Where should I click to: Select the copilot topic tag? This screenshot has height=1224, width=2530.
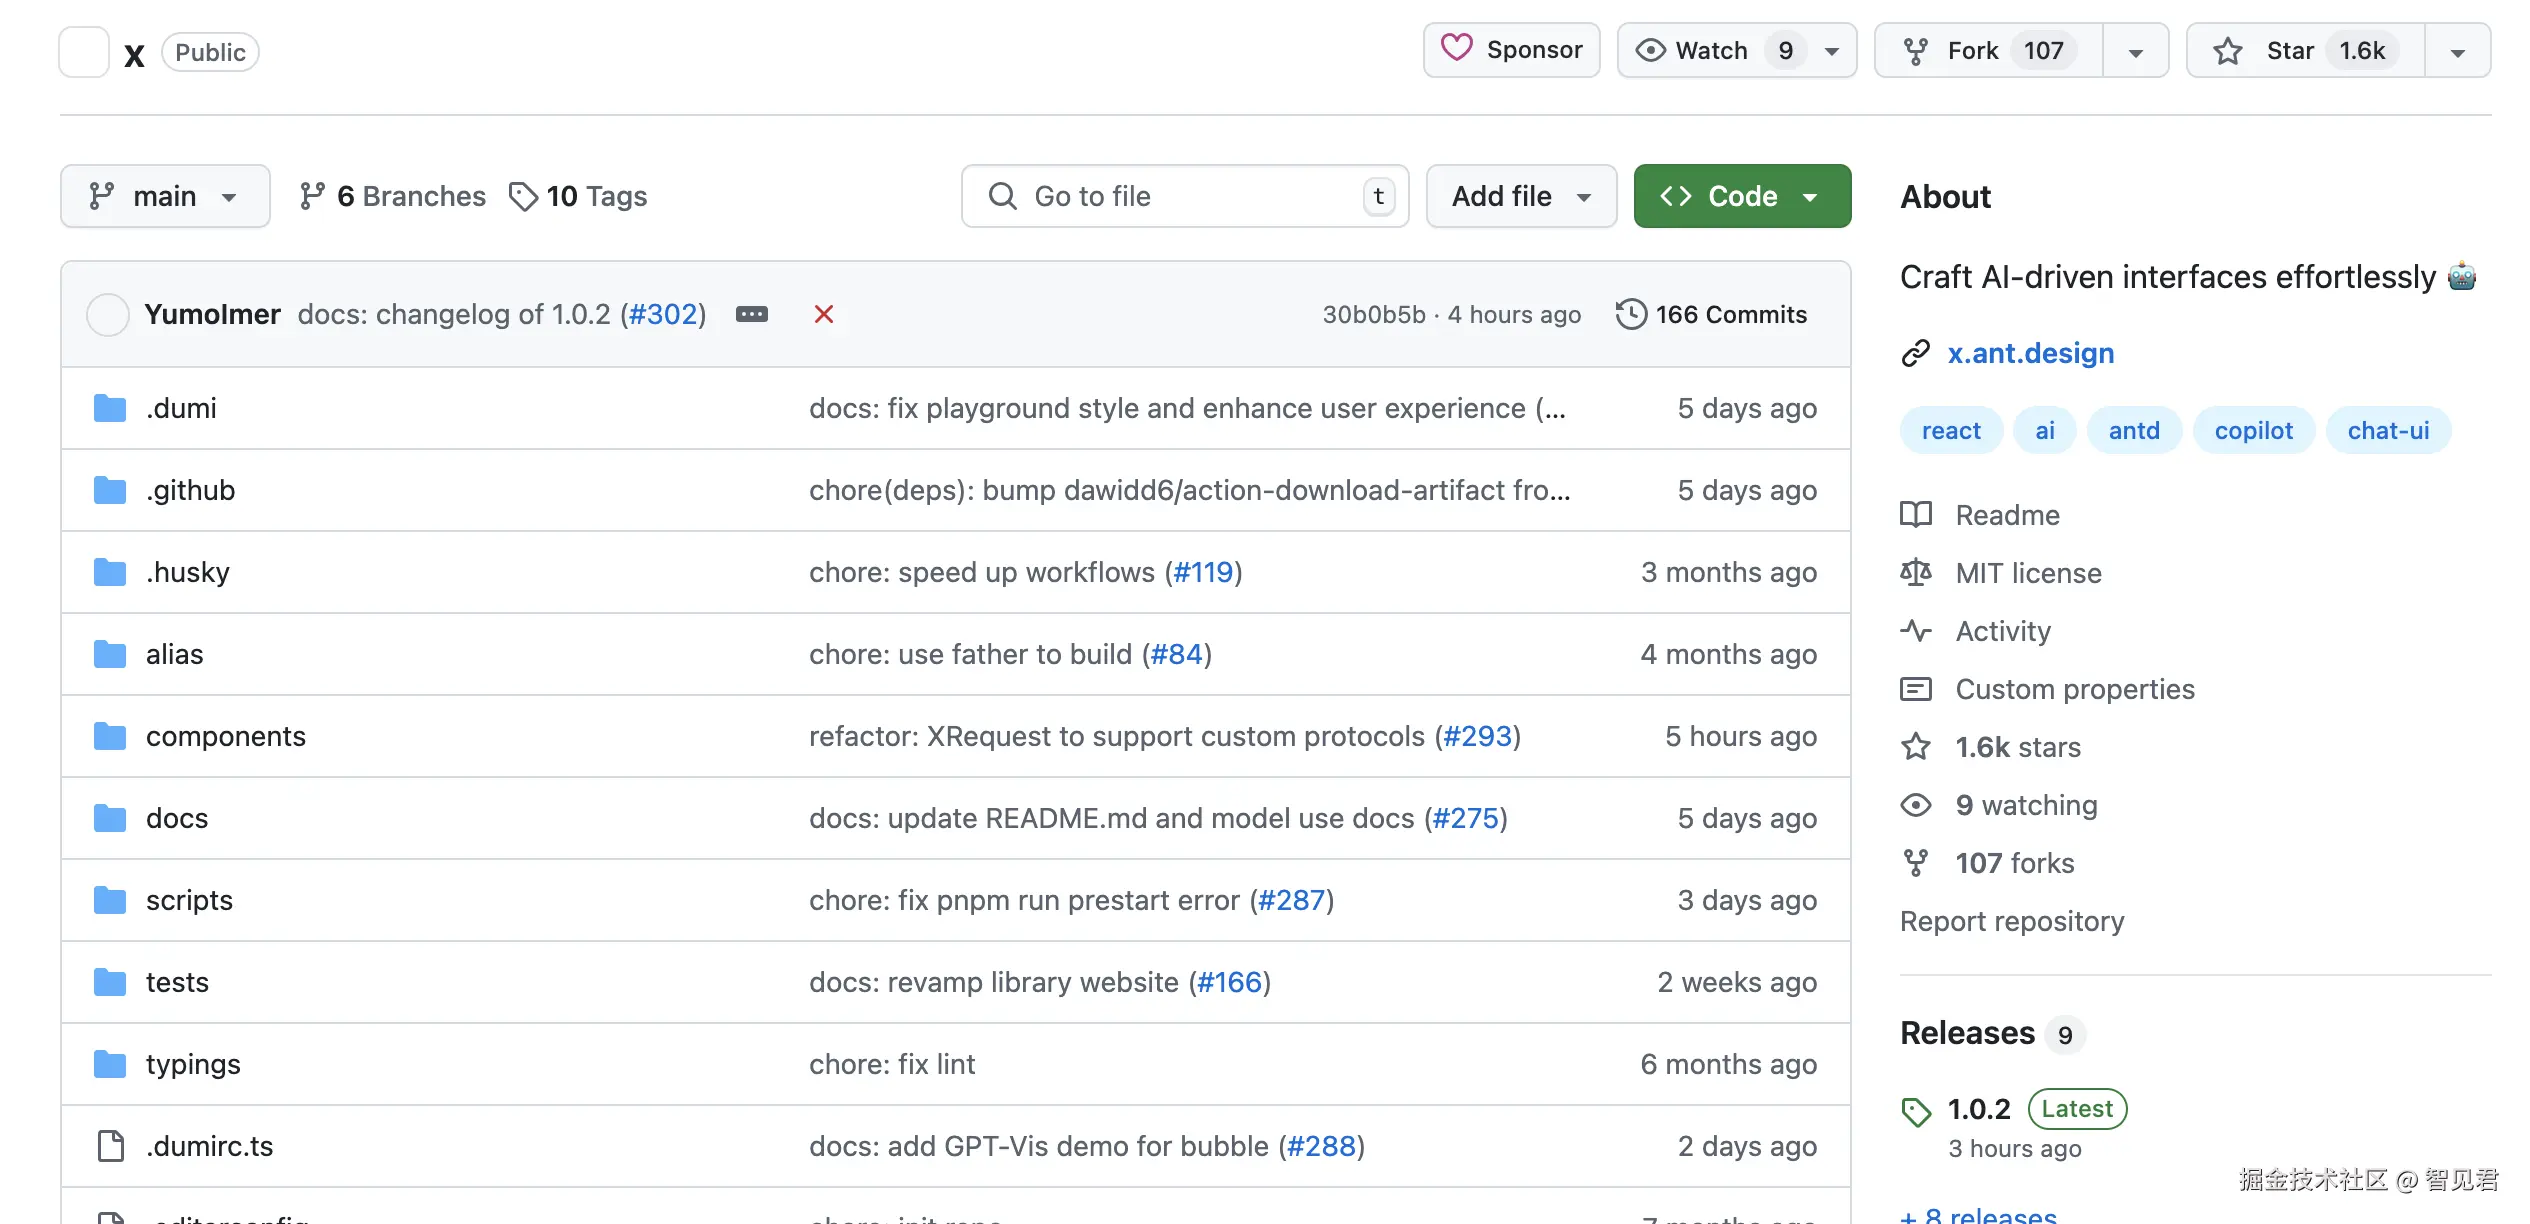pos(2253,431)
